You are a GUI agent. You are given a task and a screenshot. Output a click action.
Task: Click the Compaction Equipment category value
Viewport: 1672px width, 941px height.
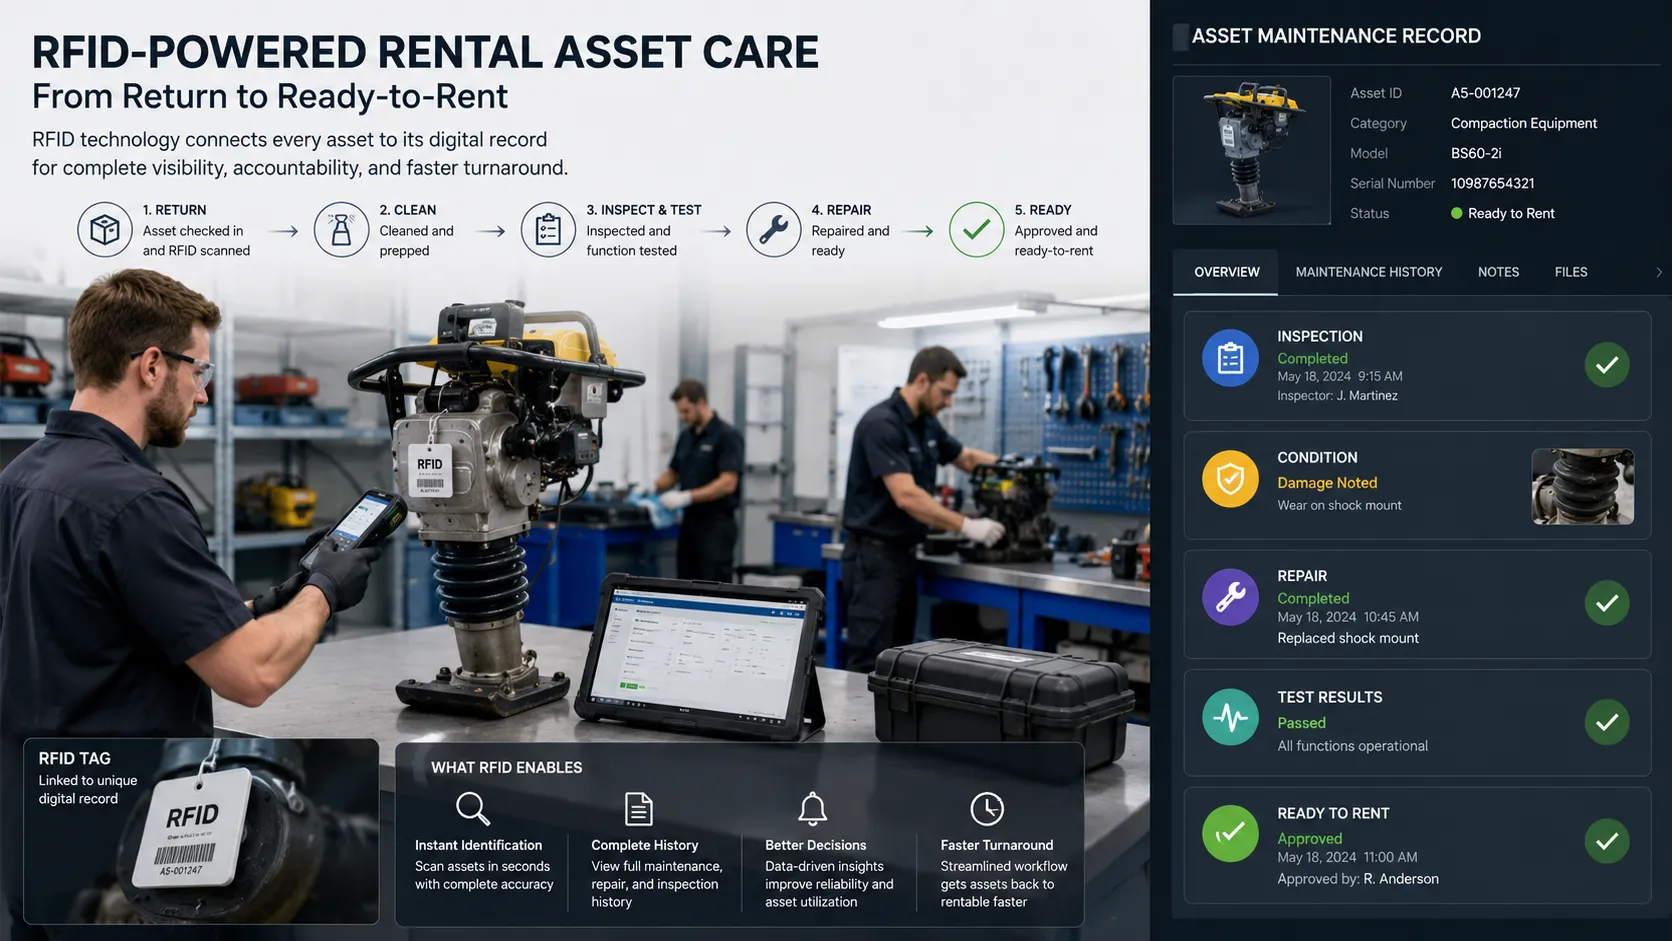click(1523, 123)
